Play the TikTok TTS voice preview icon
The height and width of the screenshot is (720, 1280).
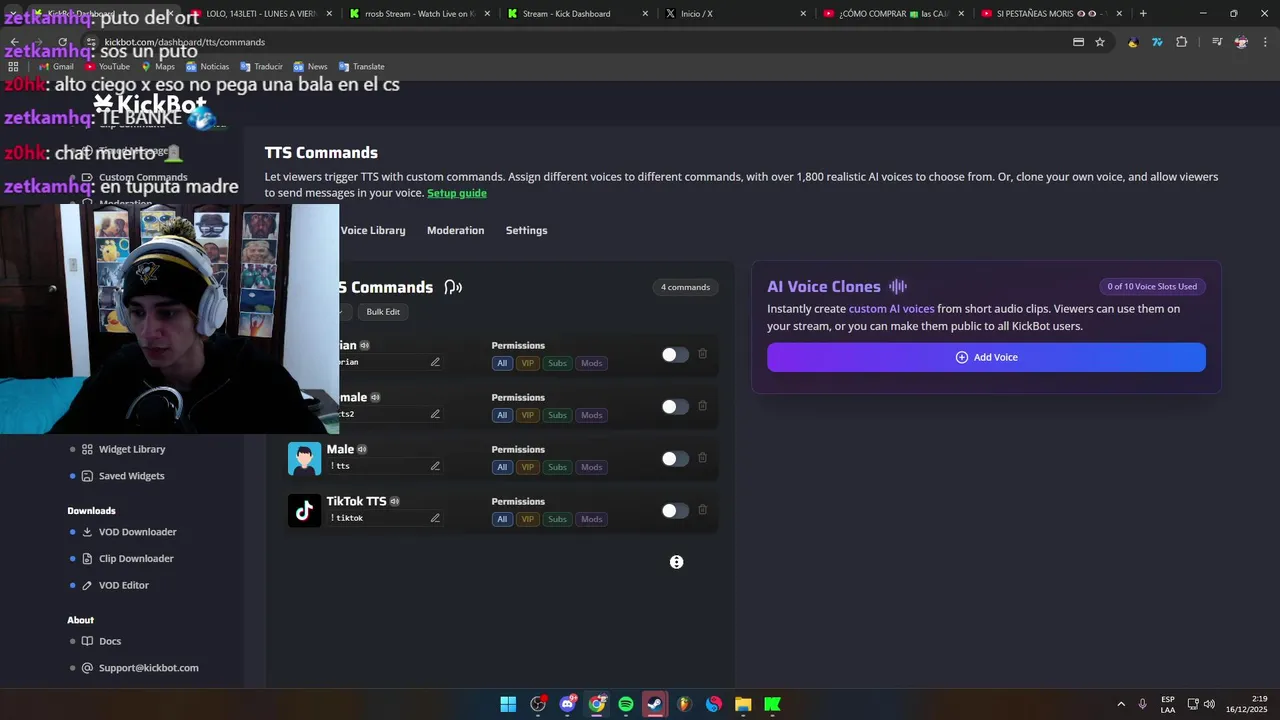[395, 502]
